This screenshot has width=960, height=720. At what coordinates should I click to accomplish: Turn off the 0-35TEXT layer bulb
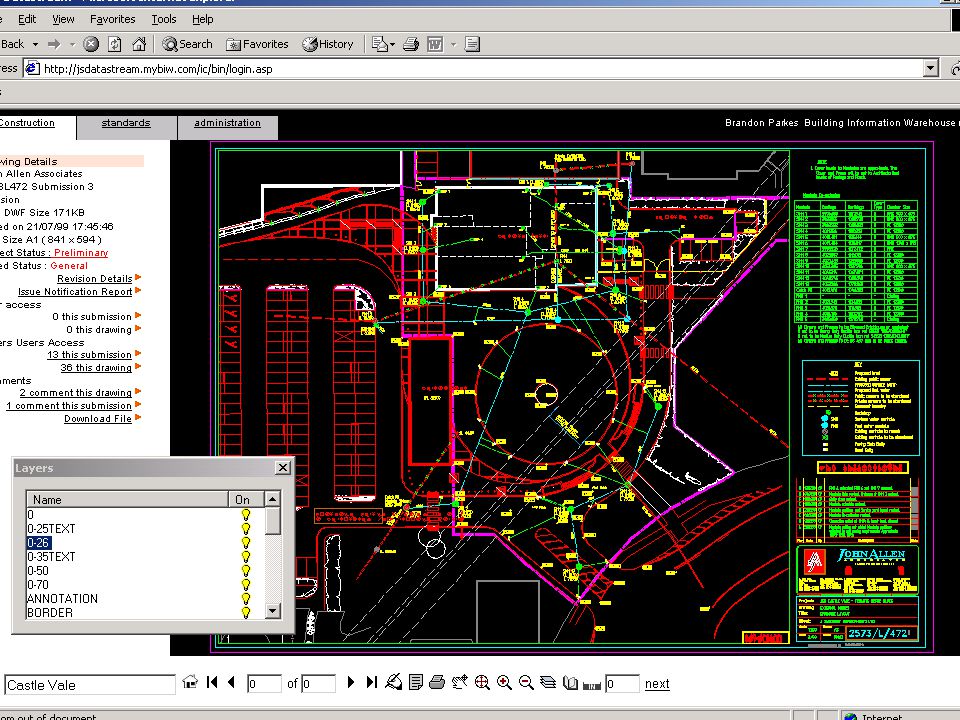pyautogui.click(x=246, y=557)
